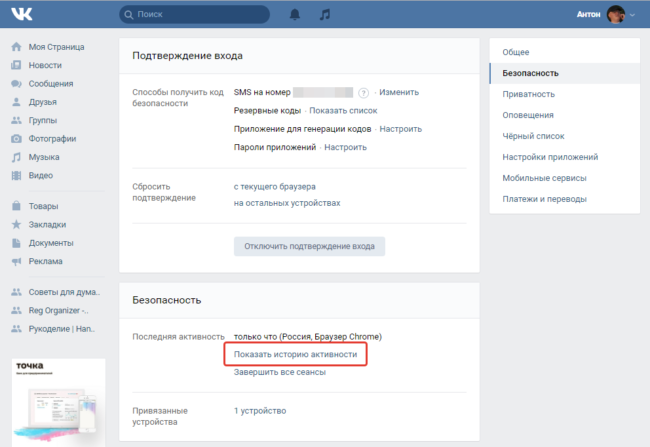The width and height of the screenshot is (650, 447).
Task: Click Показать историю активности link
Action: pyautogui.click(x=295, y=355)
